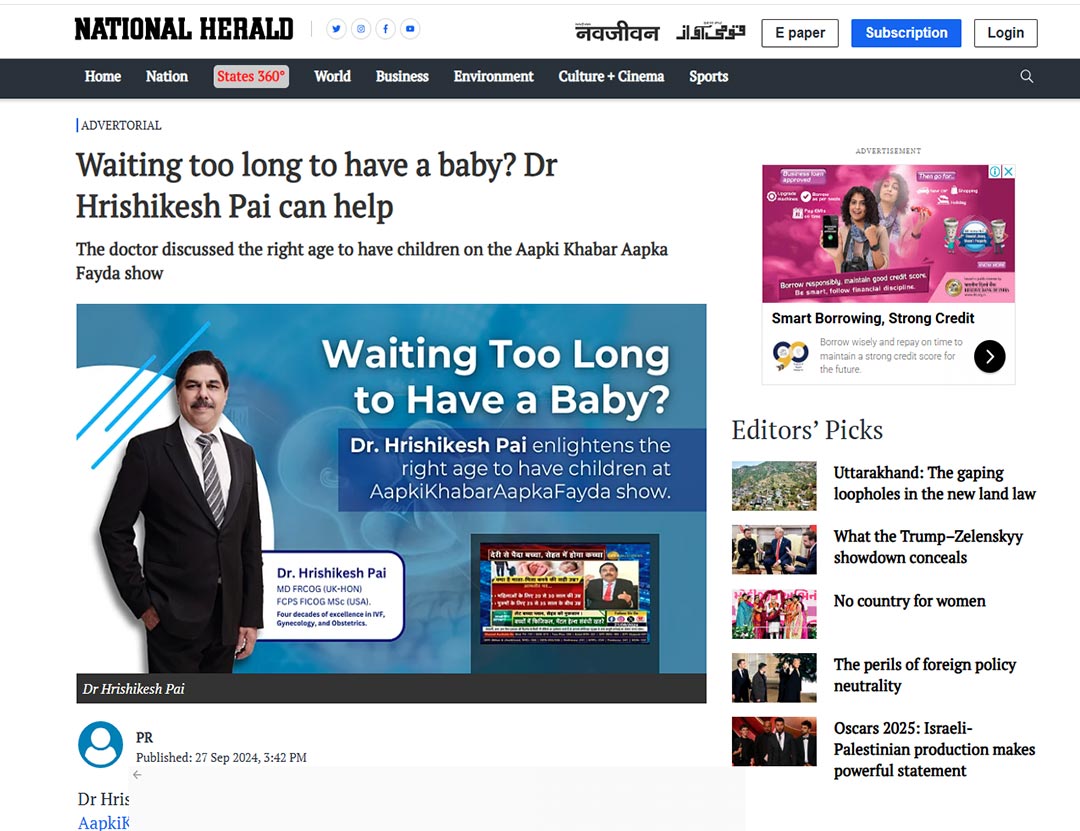Open the Uttarakhand land law thumbnail

click(774, 486)
